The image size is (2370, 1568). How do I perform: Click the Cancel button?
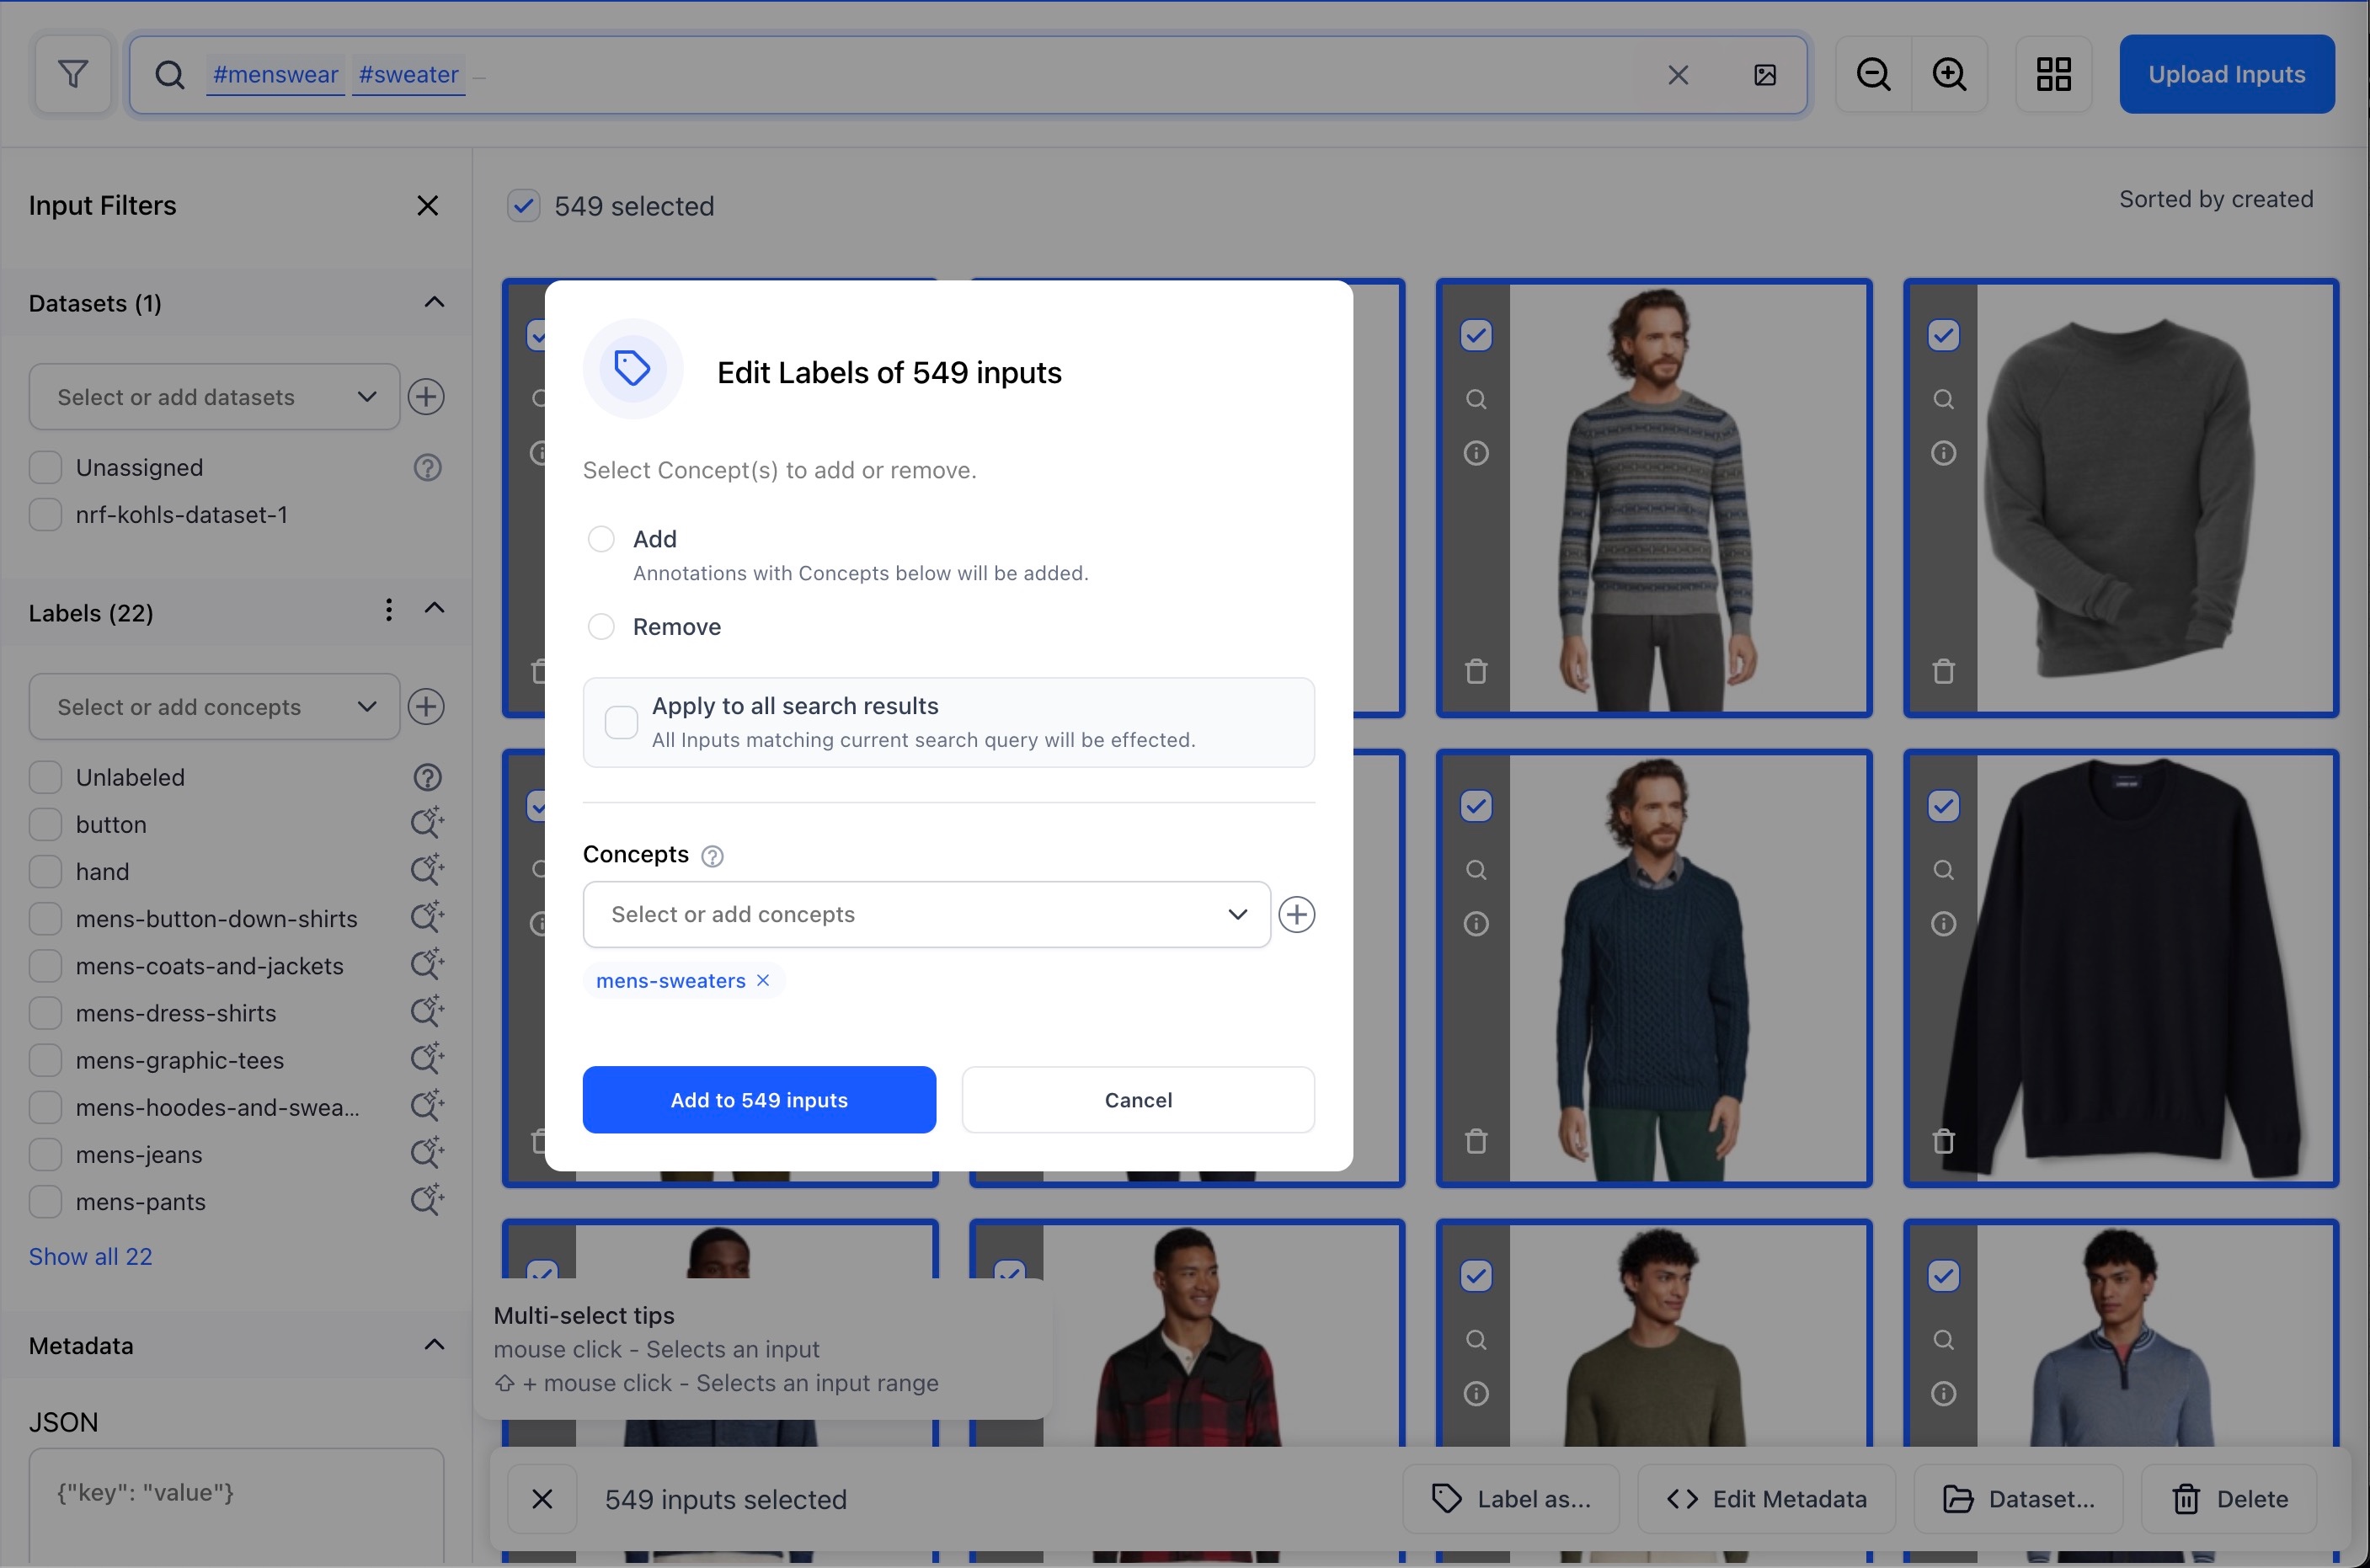(1138, 1100)
